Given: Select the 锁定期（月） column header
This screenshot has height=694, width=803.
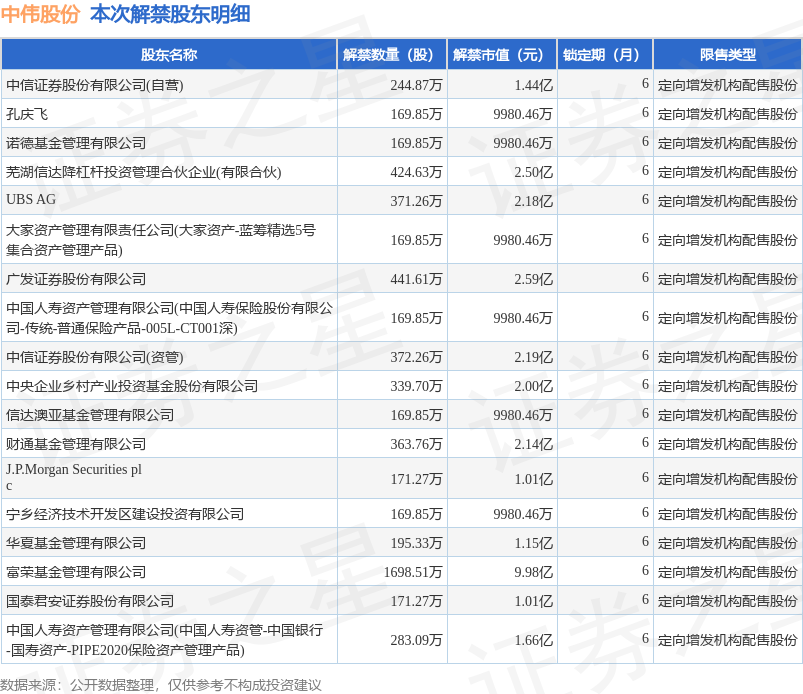Looking at the screenshot, I should point(605,55).
